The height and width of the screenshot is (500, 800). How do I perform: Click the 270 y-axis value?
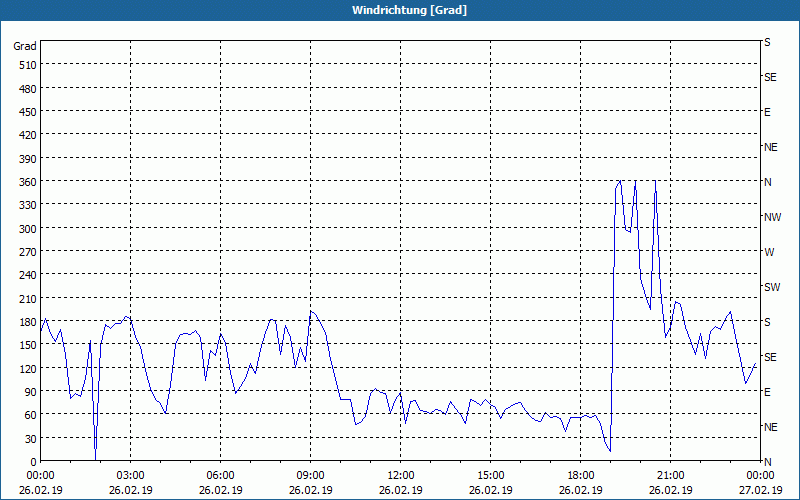pyautogui.click(x=29, y=252)
